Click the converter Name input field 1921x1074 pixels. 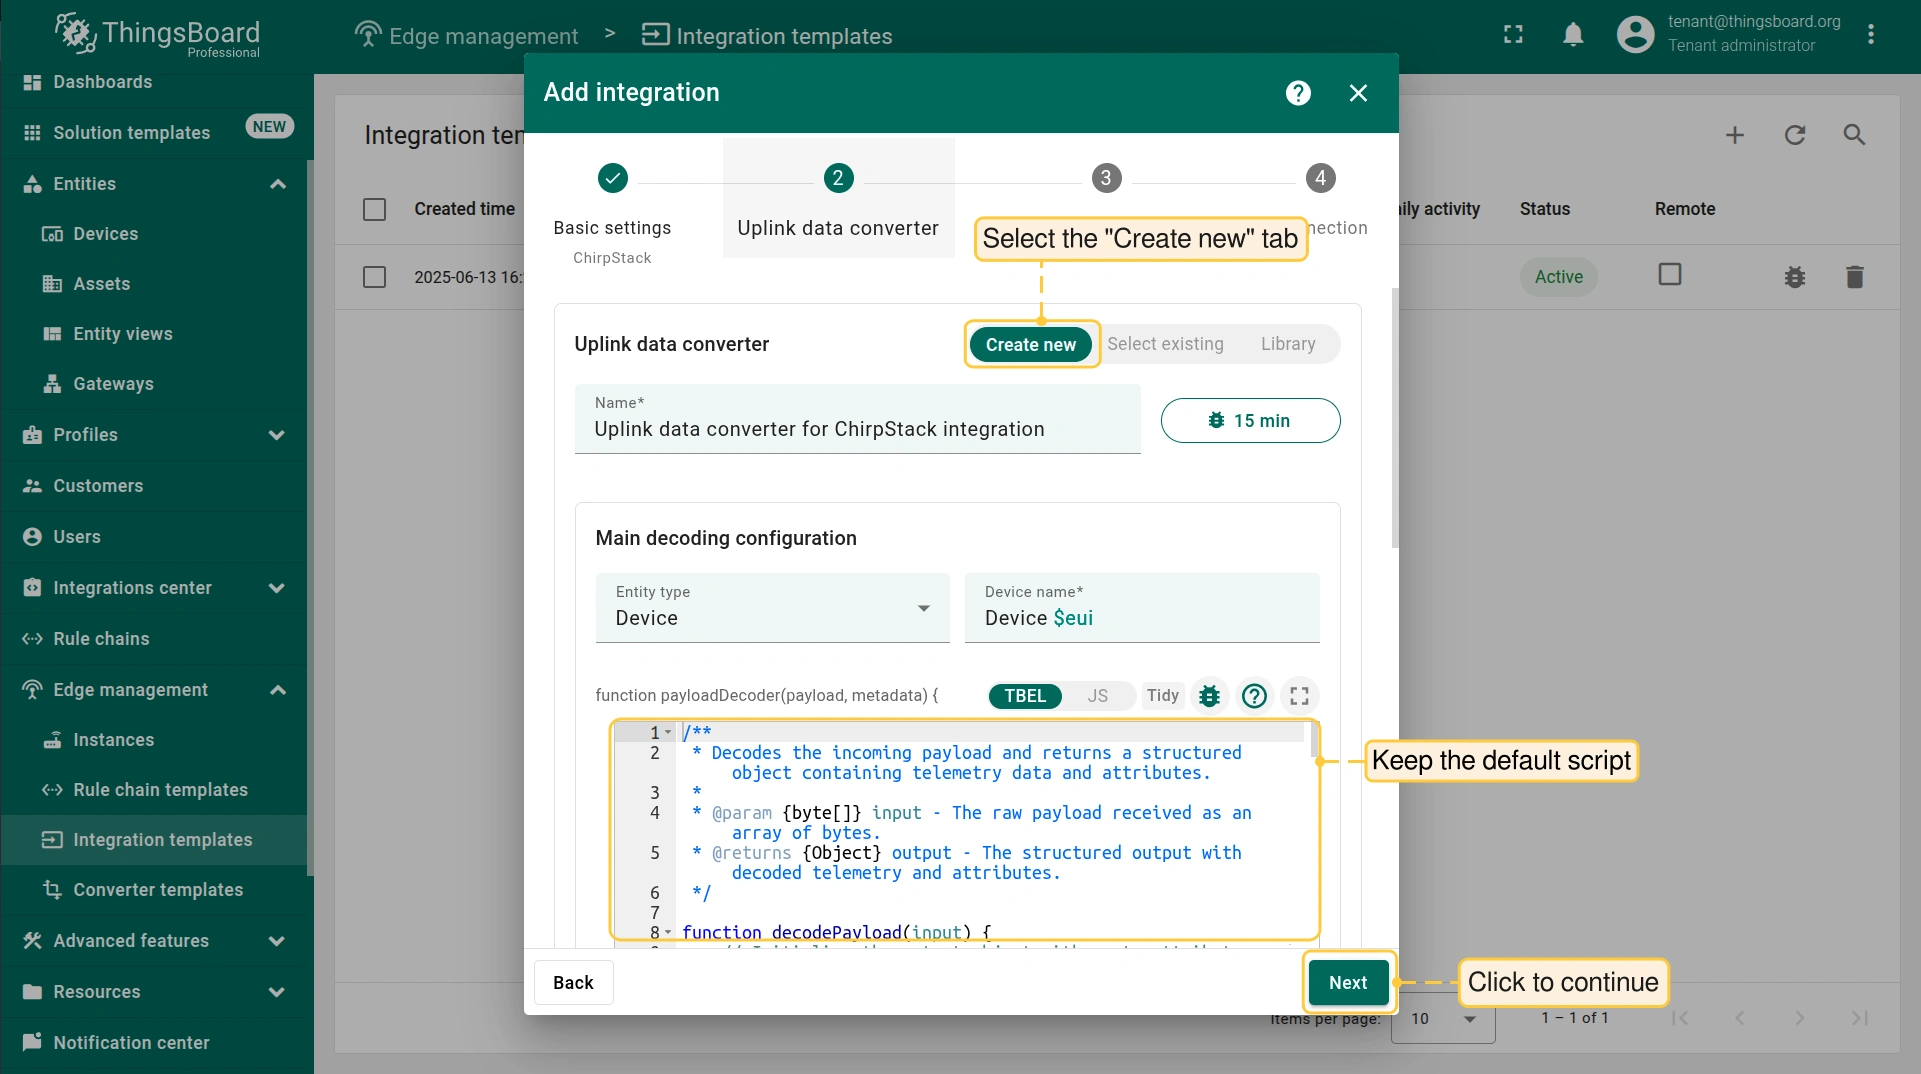tap(857, 429)
